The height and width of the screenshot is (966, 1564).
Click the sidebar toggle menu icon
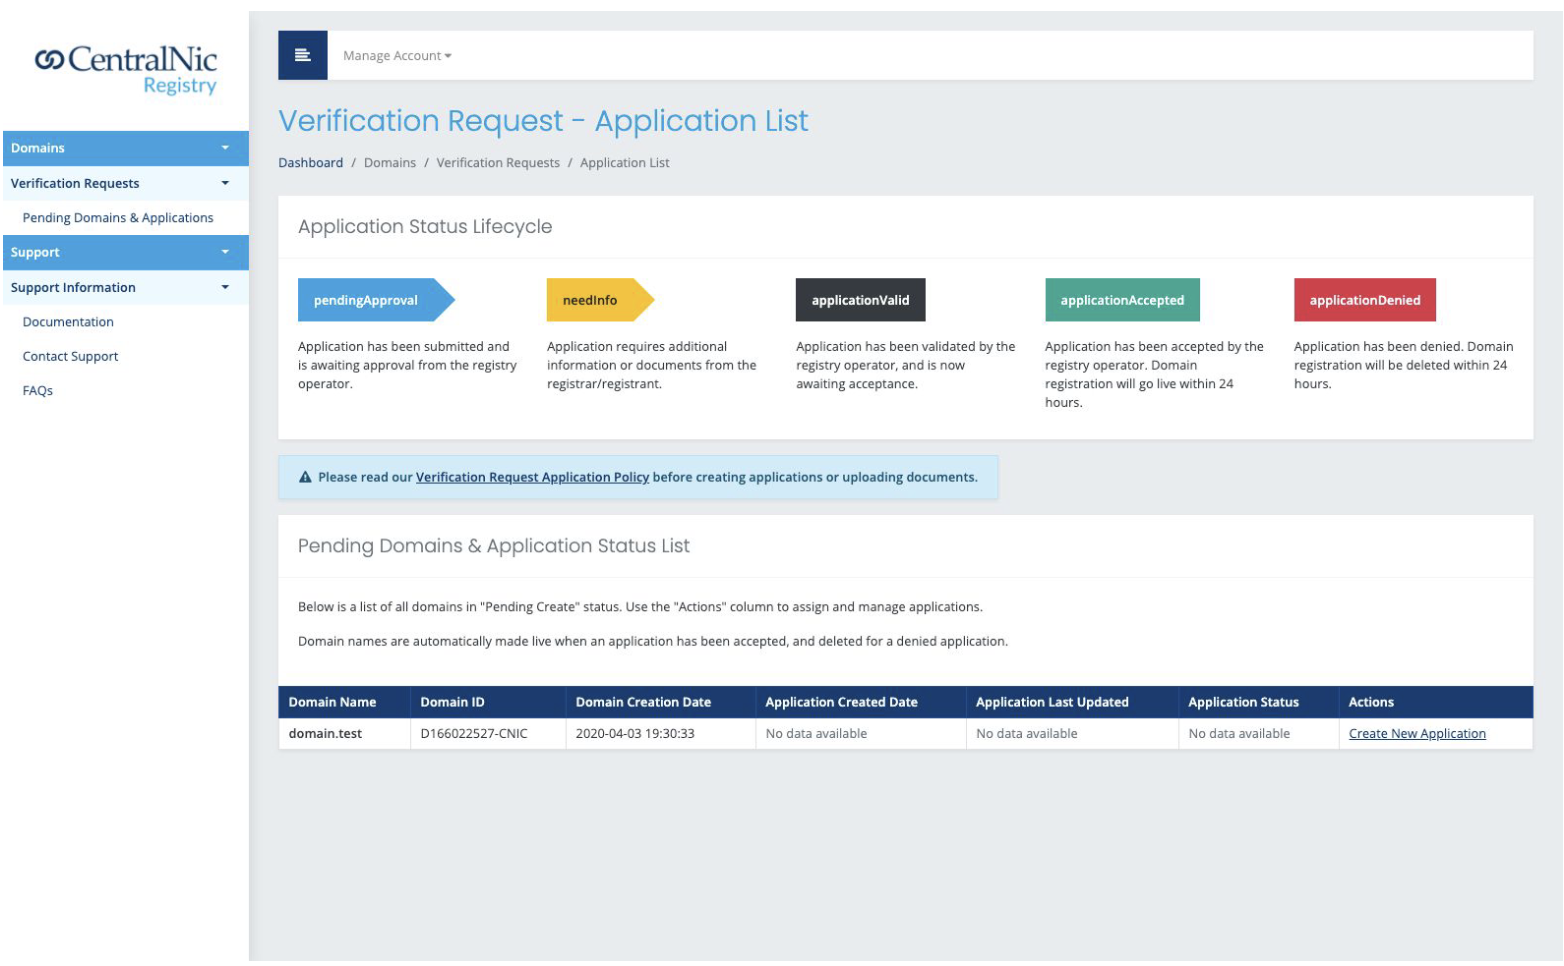point(302,55)
